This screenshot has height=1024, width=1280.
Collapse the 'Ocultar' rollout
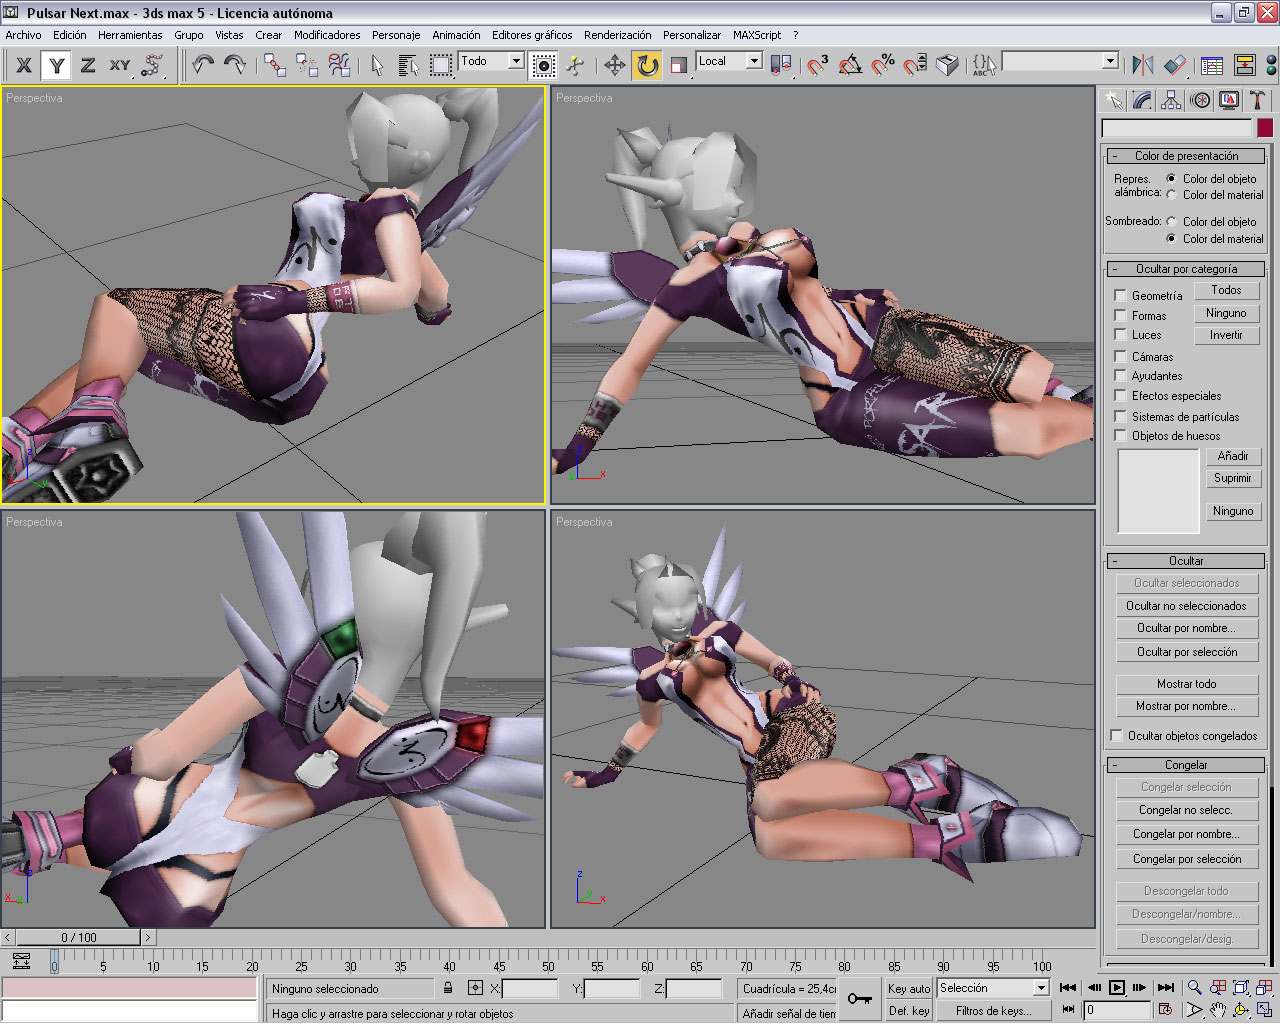(x=1186, y=561)
